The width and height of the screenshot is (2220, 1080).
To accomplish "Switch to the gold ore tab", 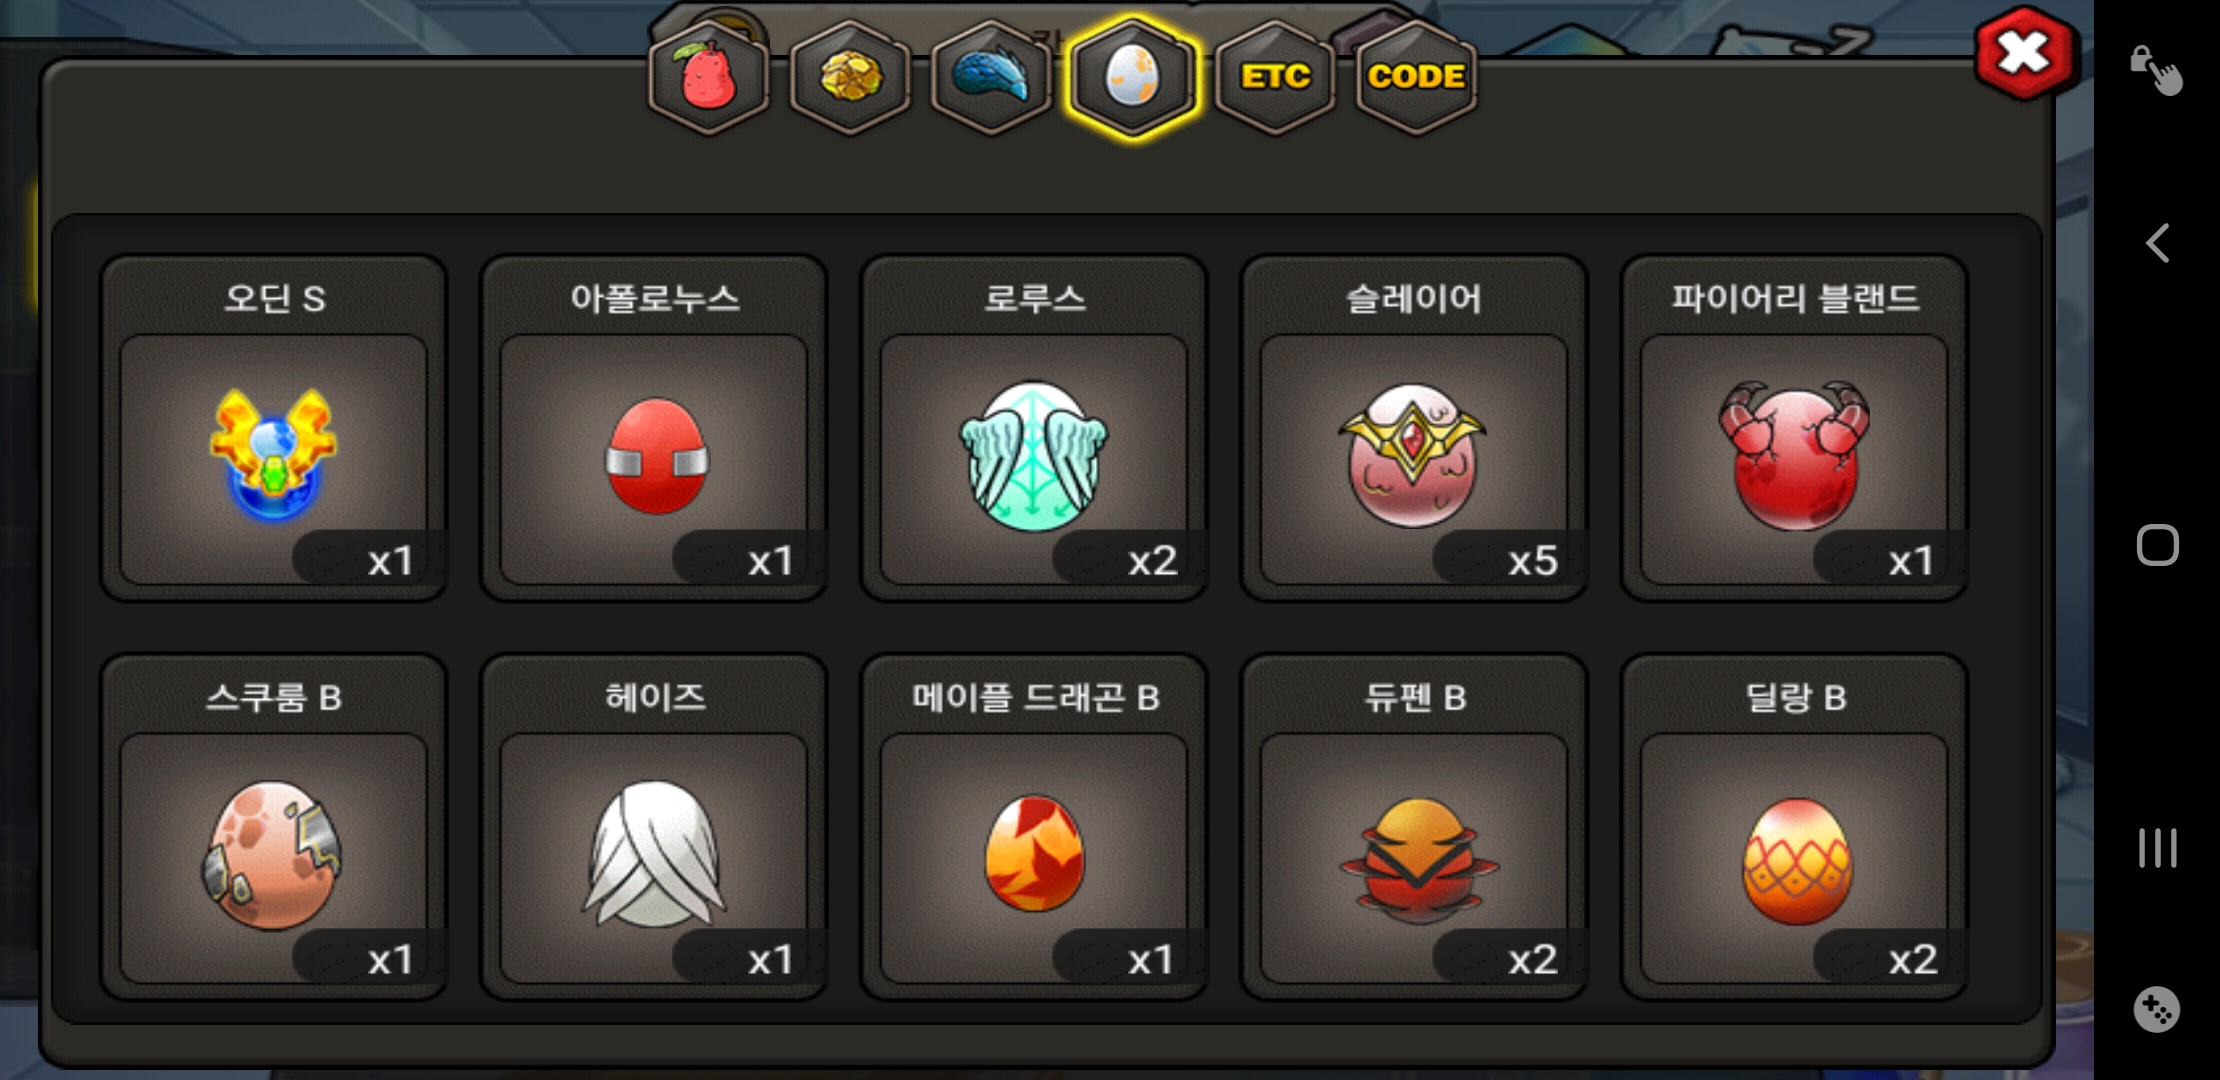I will 850,78.
